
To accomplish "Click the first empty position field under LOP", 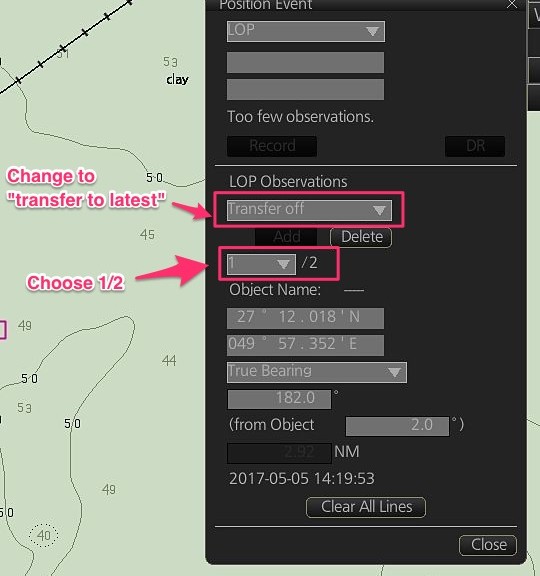I will point(305,62).
